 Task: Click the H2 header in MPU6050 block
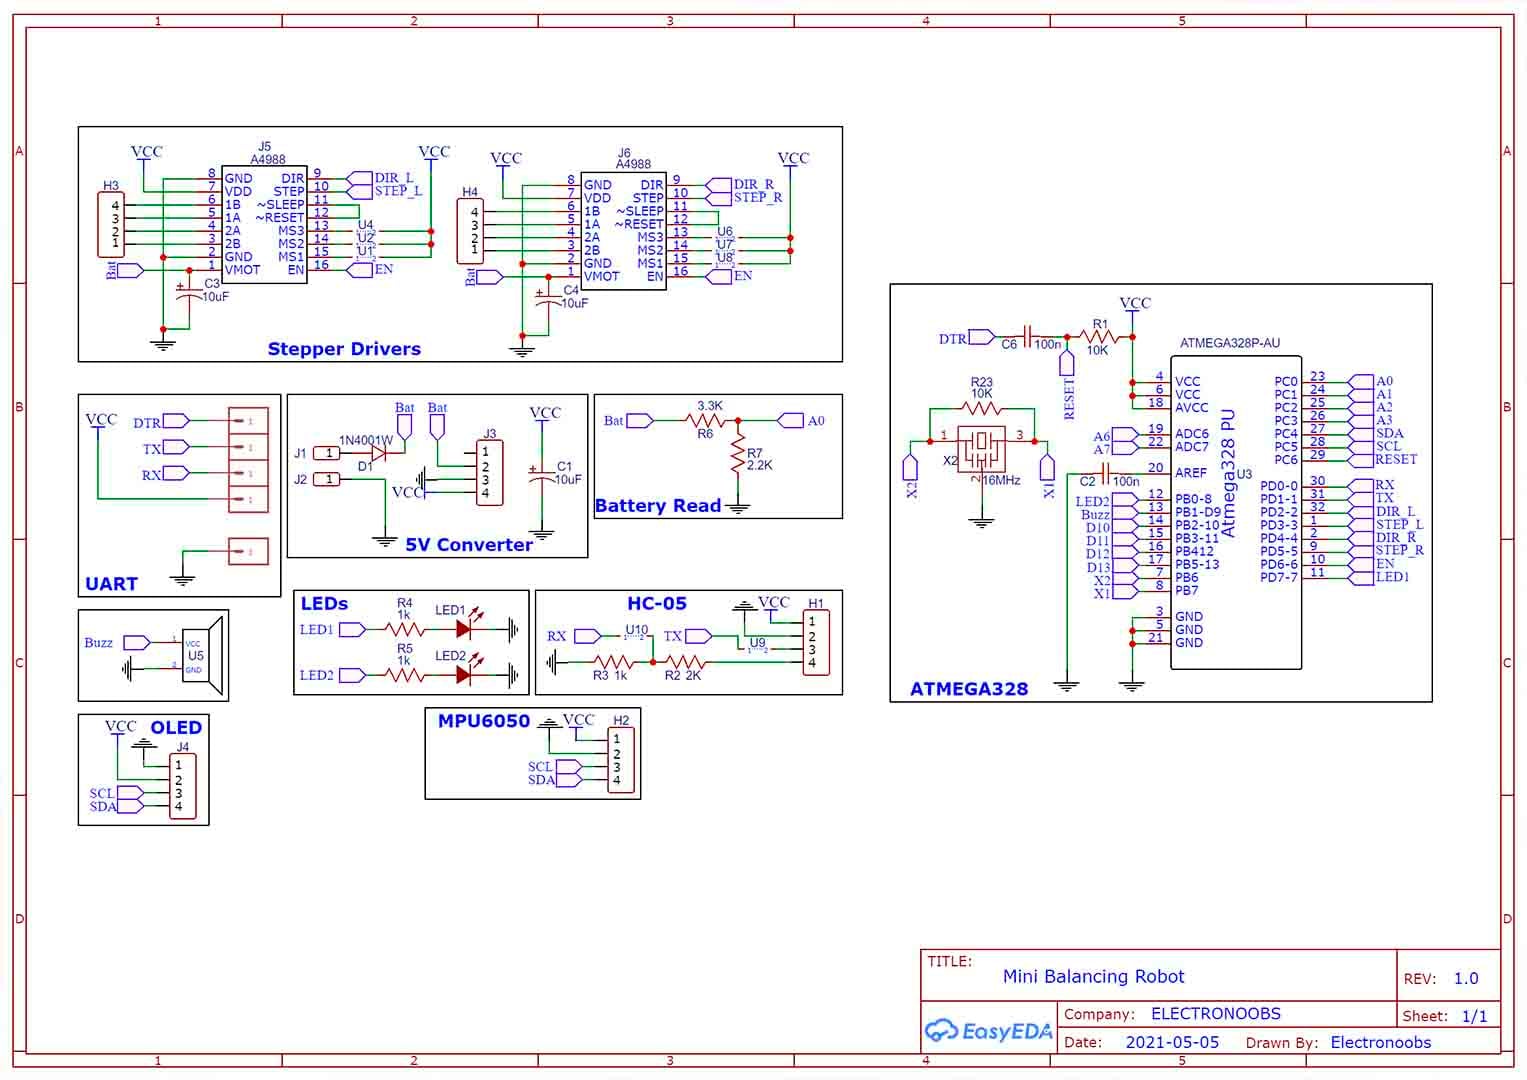pos(621,760)
